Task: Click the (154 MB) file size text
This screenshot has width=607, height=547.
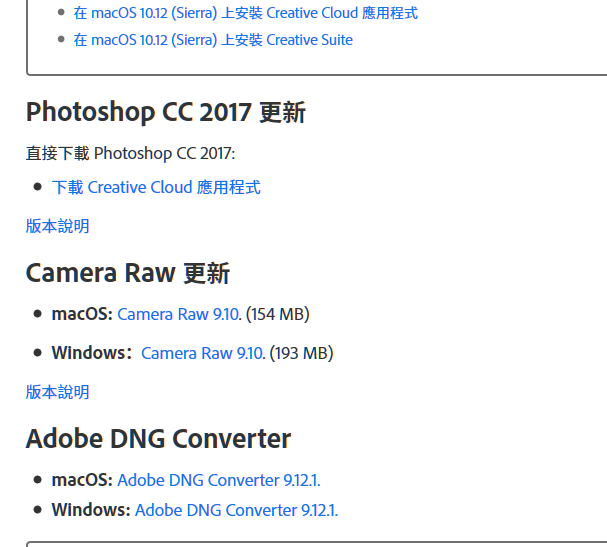Action: click(278, 314)
